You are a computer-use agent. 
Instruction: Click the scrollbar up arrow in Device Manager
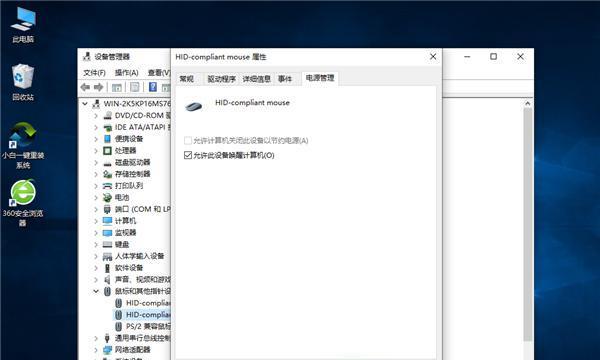coord(528,103)
